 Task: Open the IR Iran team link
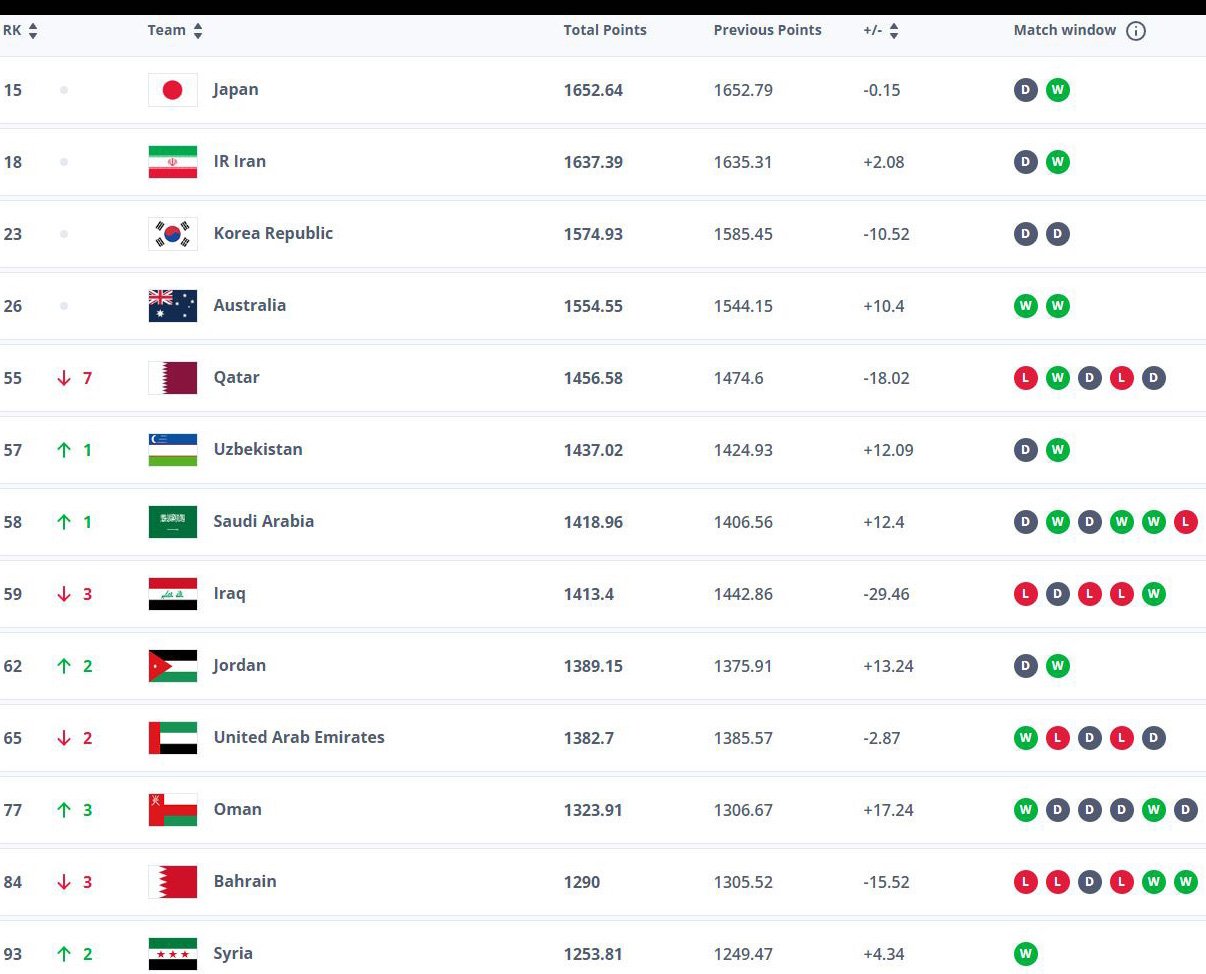[240, 161]
